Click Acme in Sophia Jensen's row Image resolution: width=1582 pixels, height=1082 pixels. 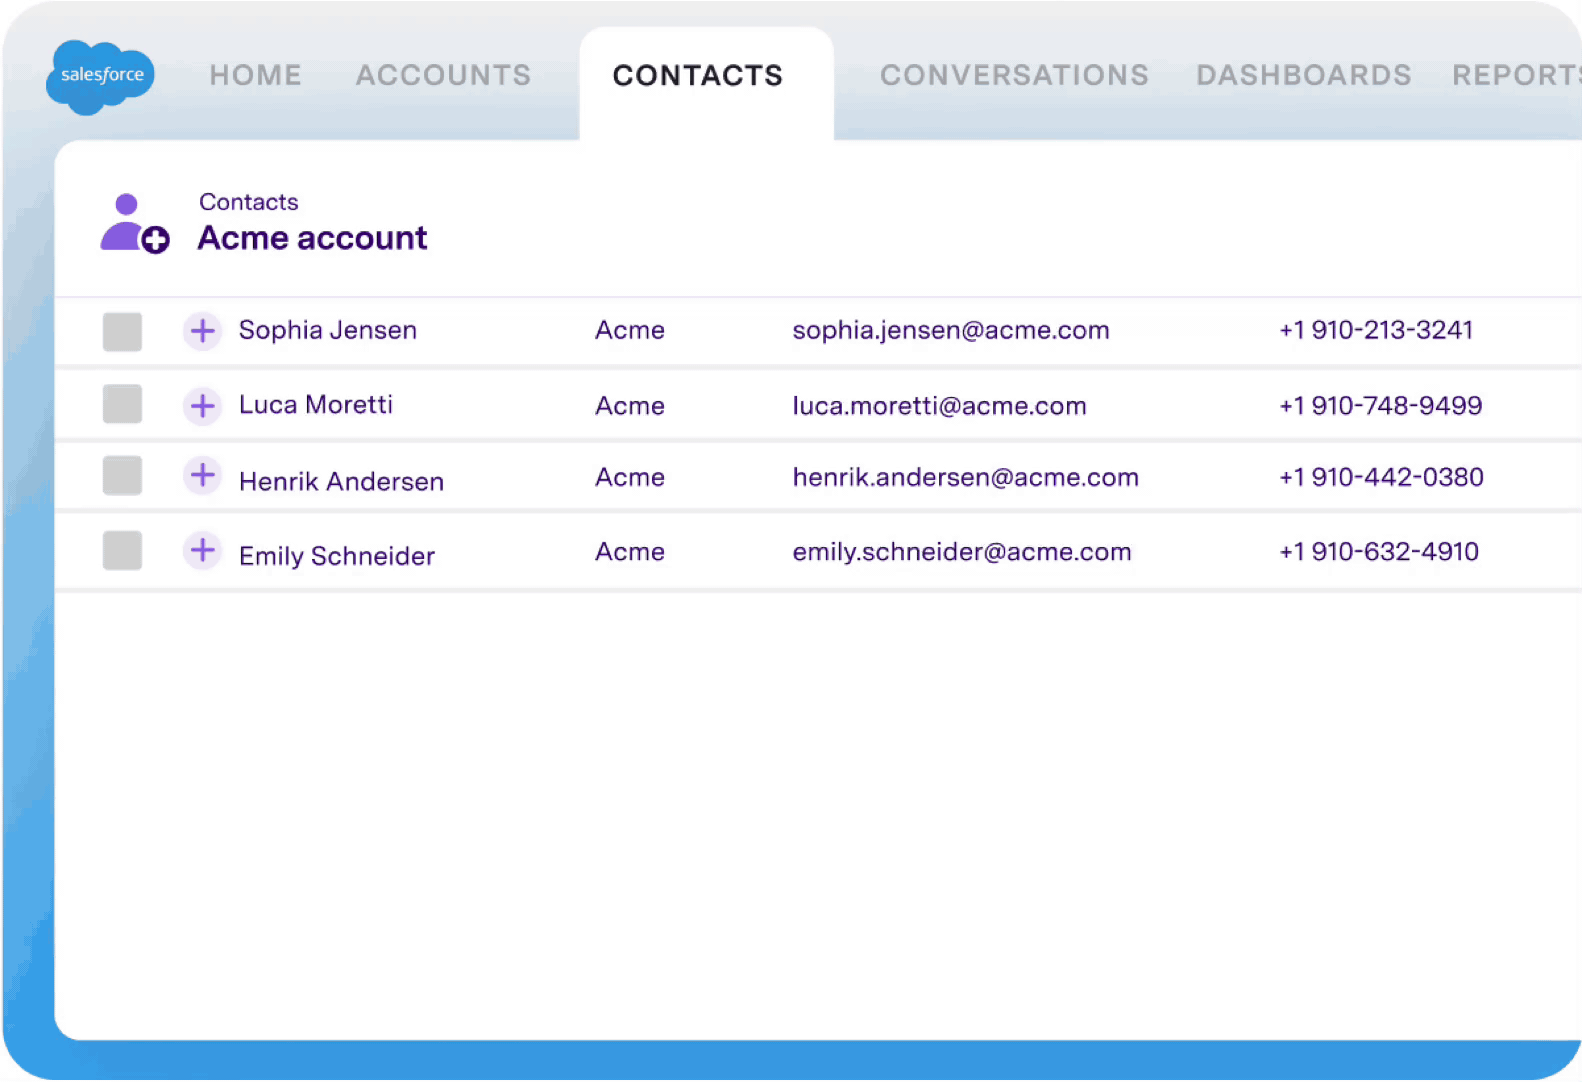tap(630, 330)
